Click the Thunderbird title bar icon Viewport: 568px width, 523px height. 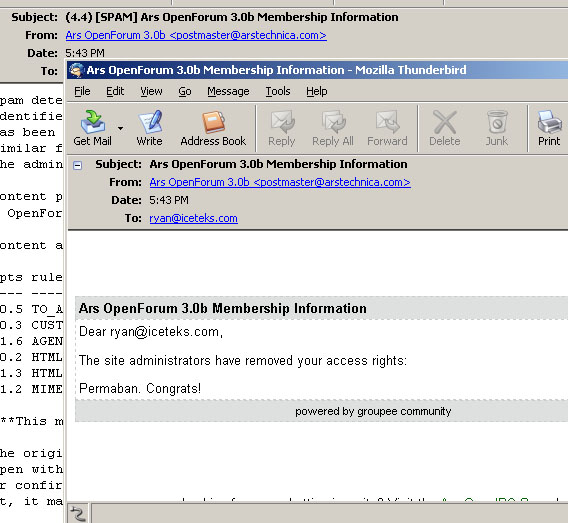[x=76, y=70]
